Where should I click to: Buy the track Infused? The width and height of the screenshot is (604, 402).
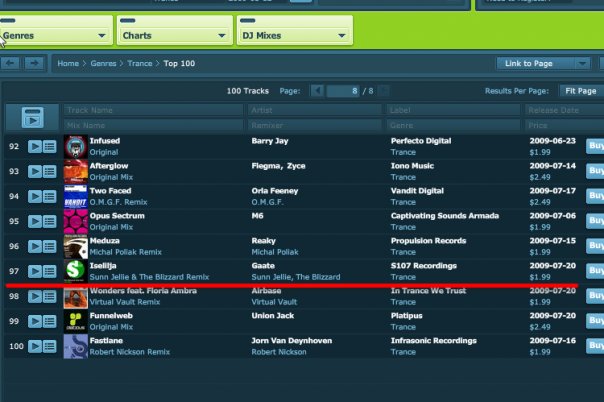point(595,147)
